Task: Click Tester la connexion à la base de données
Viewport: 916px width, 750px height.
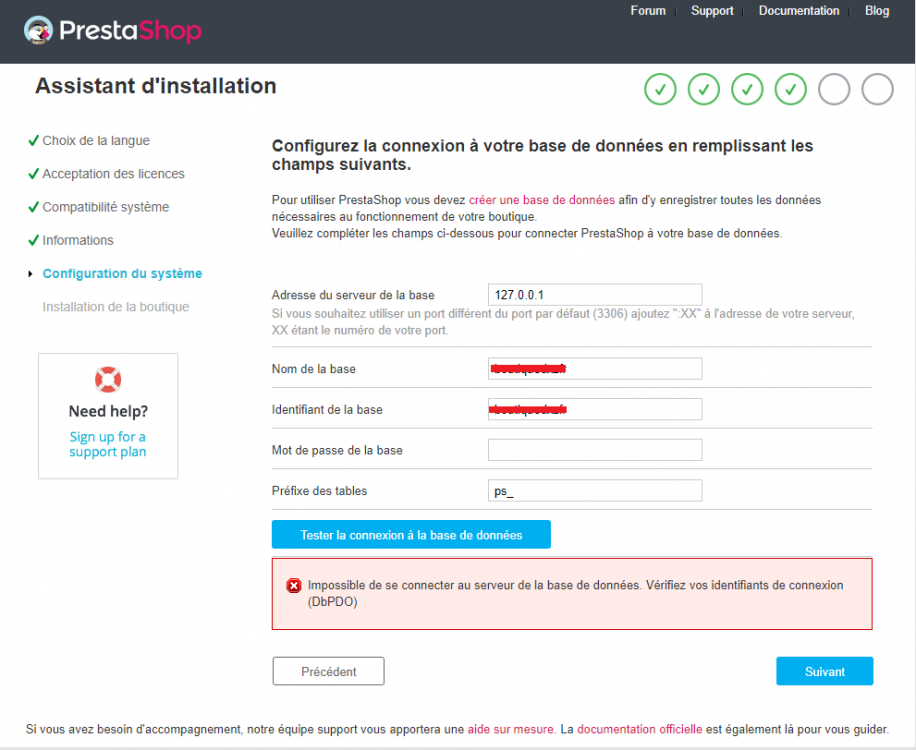Action: 411,534
